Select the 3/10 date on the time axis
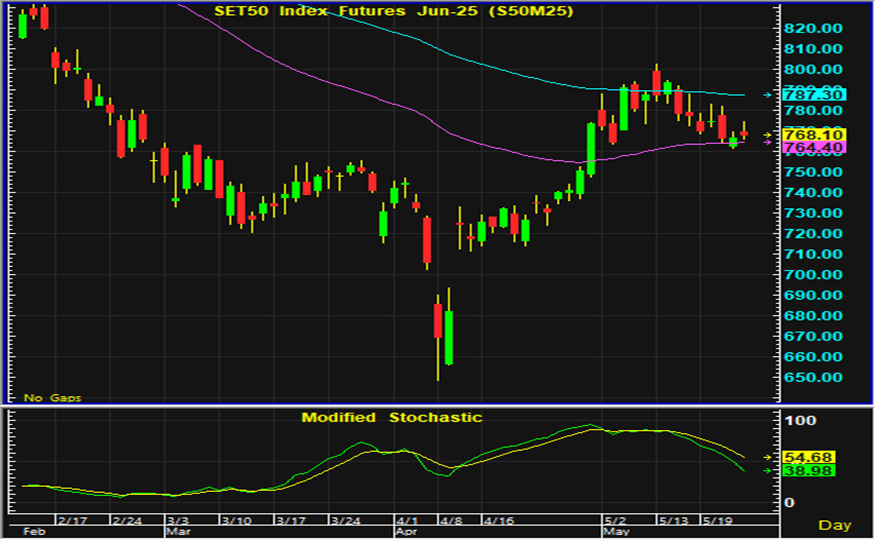 [x=236, y=522]
